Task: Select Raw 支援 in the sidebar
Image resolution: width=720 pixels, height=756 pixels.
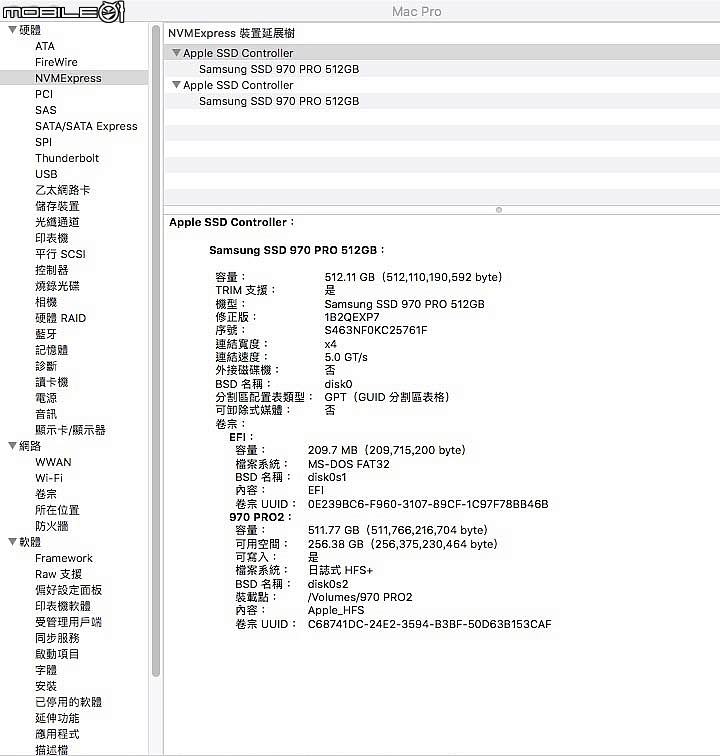Action: click(58, 574)
